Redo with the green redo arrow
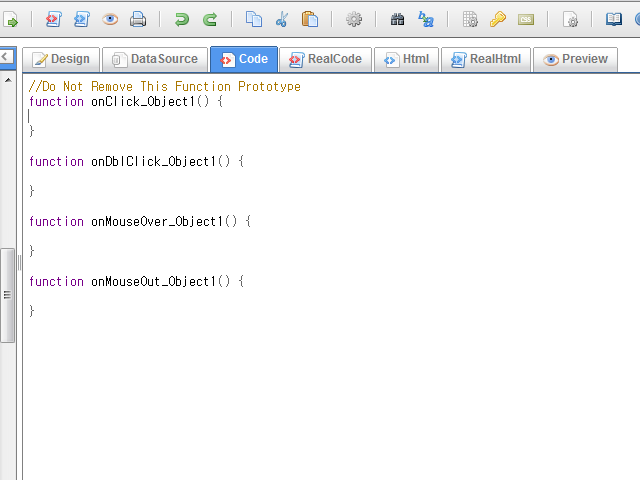This screenshot has height=480, width=640. [x=210, y=19]
